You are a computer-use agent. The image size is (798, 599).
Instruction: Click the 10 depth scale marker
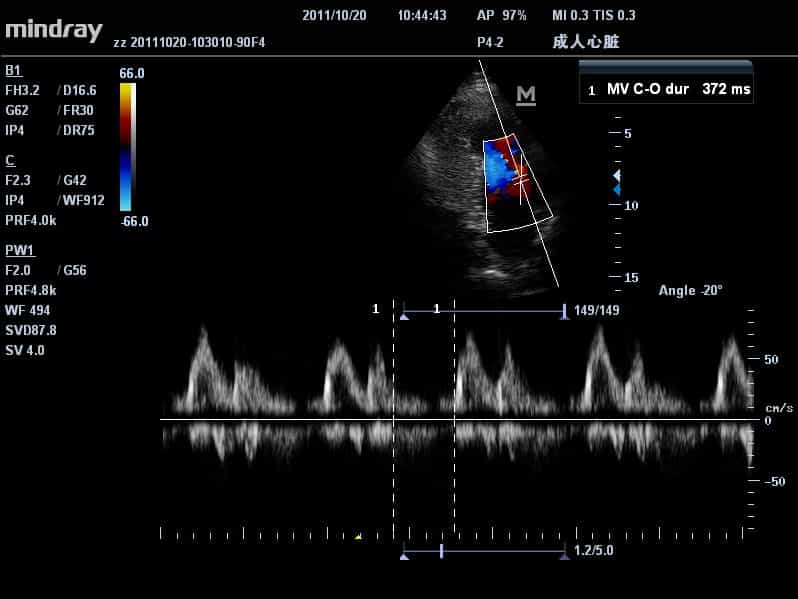click(x=631, y=205)
